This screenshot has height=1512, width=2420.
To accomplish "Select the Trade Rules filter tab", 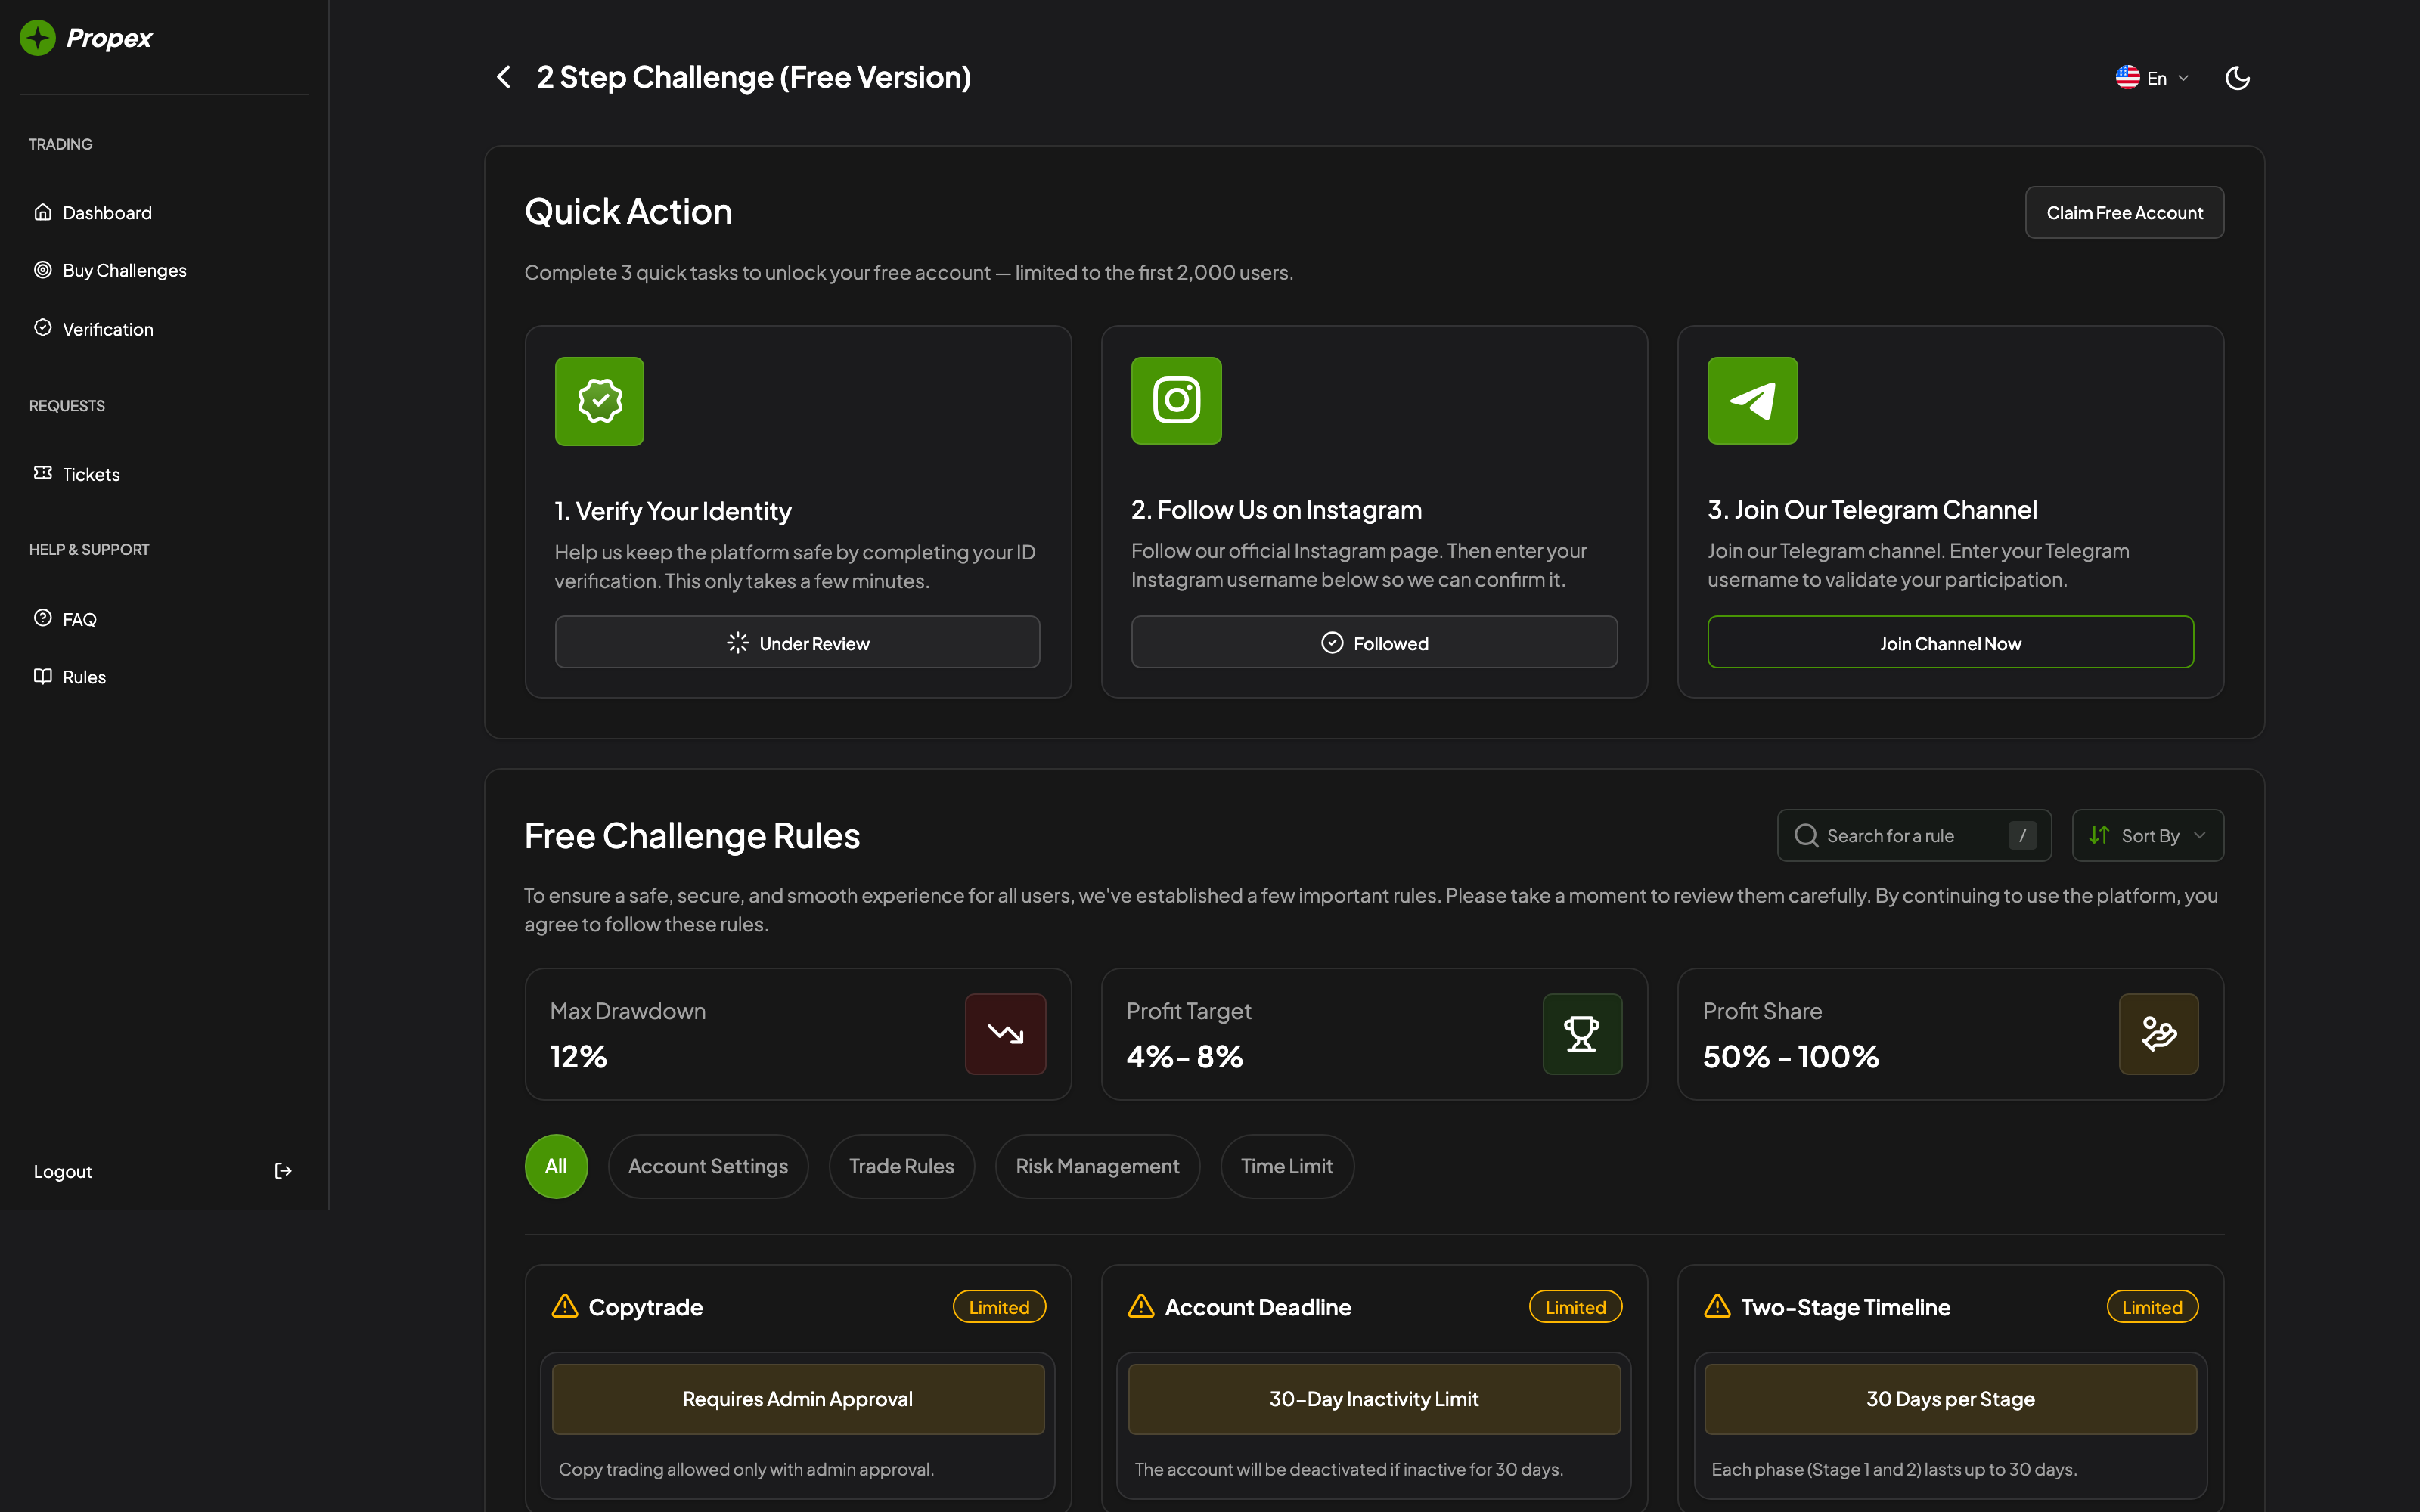I will coord(902,1166).
